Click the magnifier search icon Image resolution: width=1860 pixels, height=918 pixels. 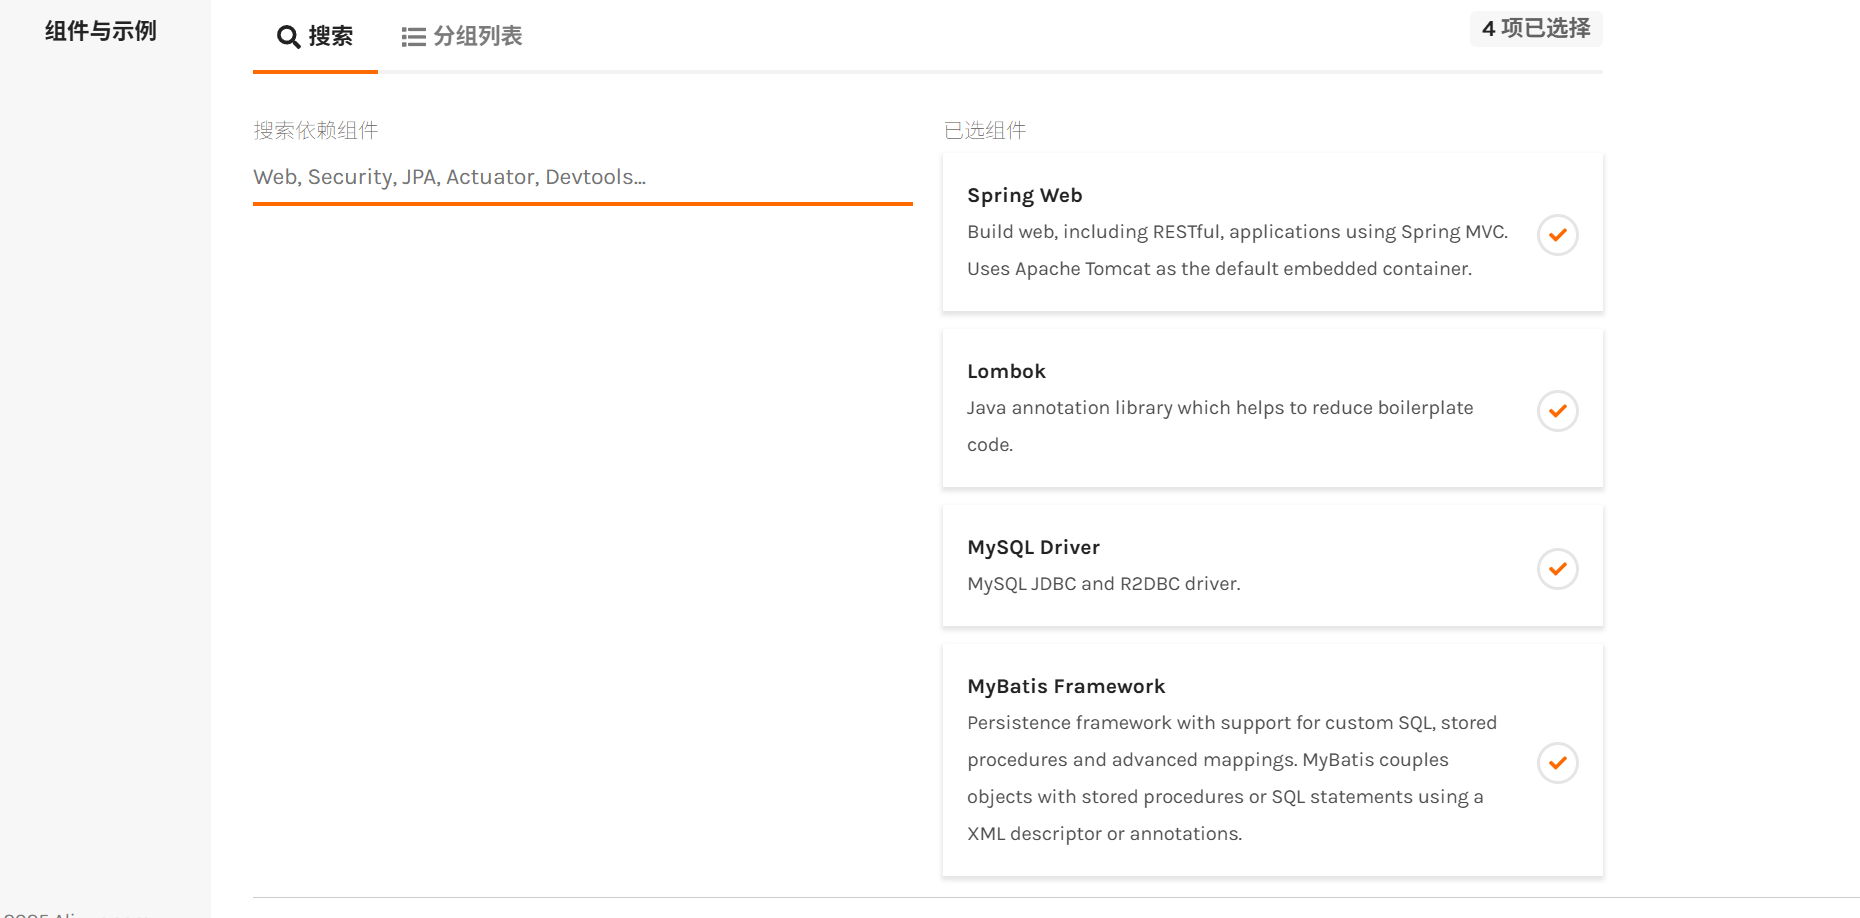[x=288, y=36]
